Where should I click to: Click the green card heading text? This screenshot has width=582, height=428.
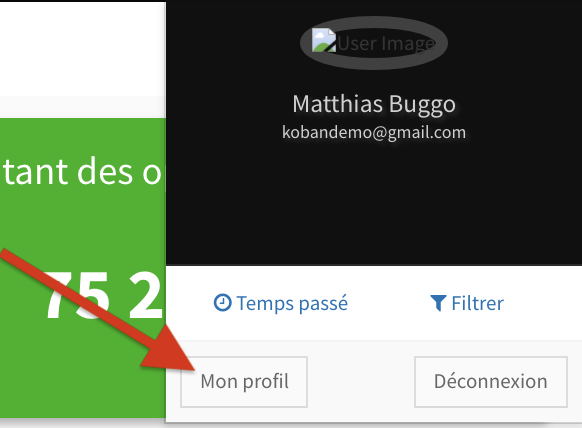pyautogui.click(x=82, y=172)
